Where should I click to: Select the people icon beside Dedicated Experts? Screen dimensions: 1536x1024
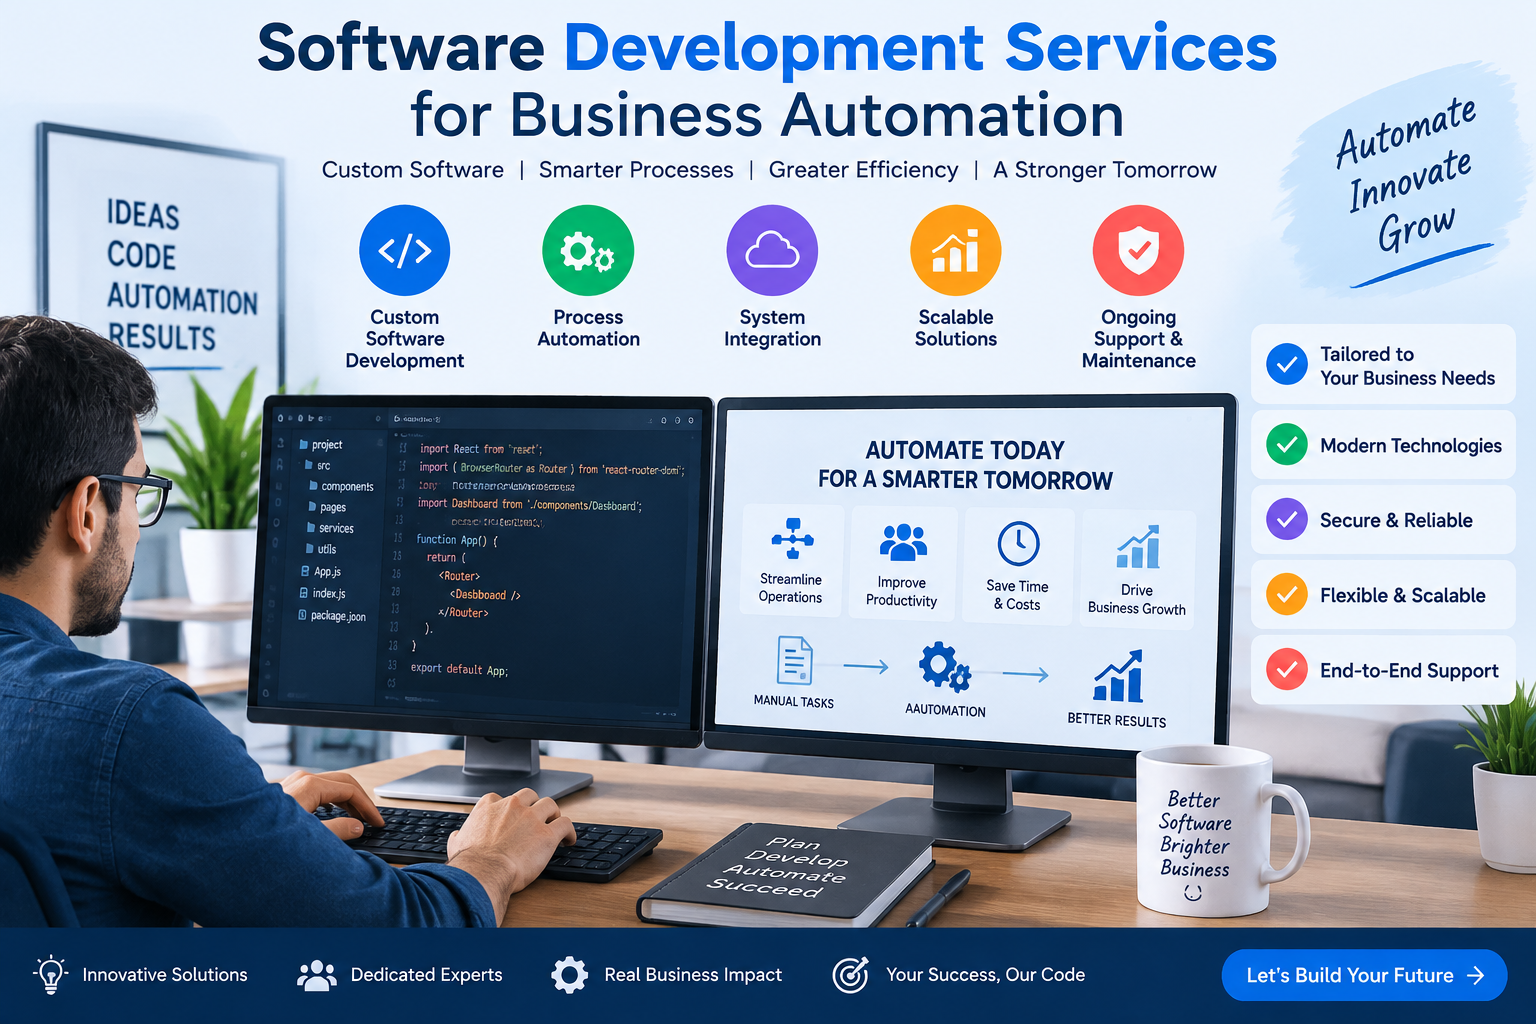[317, 975]
